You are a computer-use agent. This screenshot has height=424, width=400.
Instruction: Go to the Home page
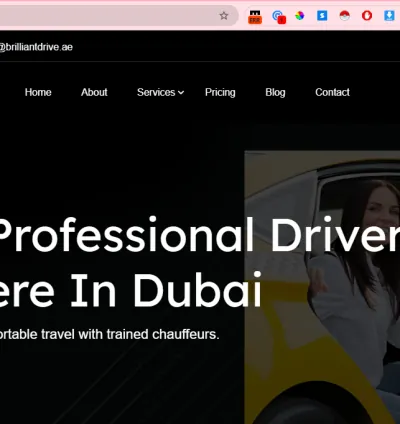(38, 92)
